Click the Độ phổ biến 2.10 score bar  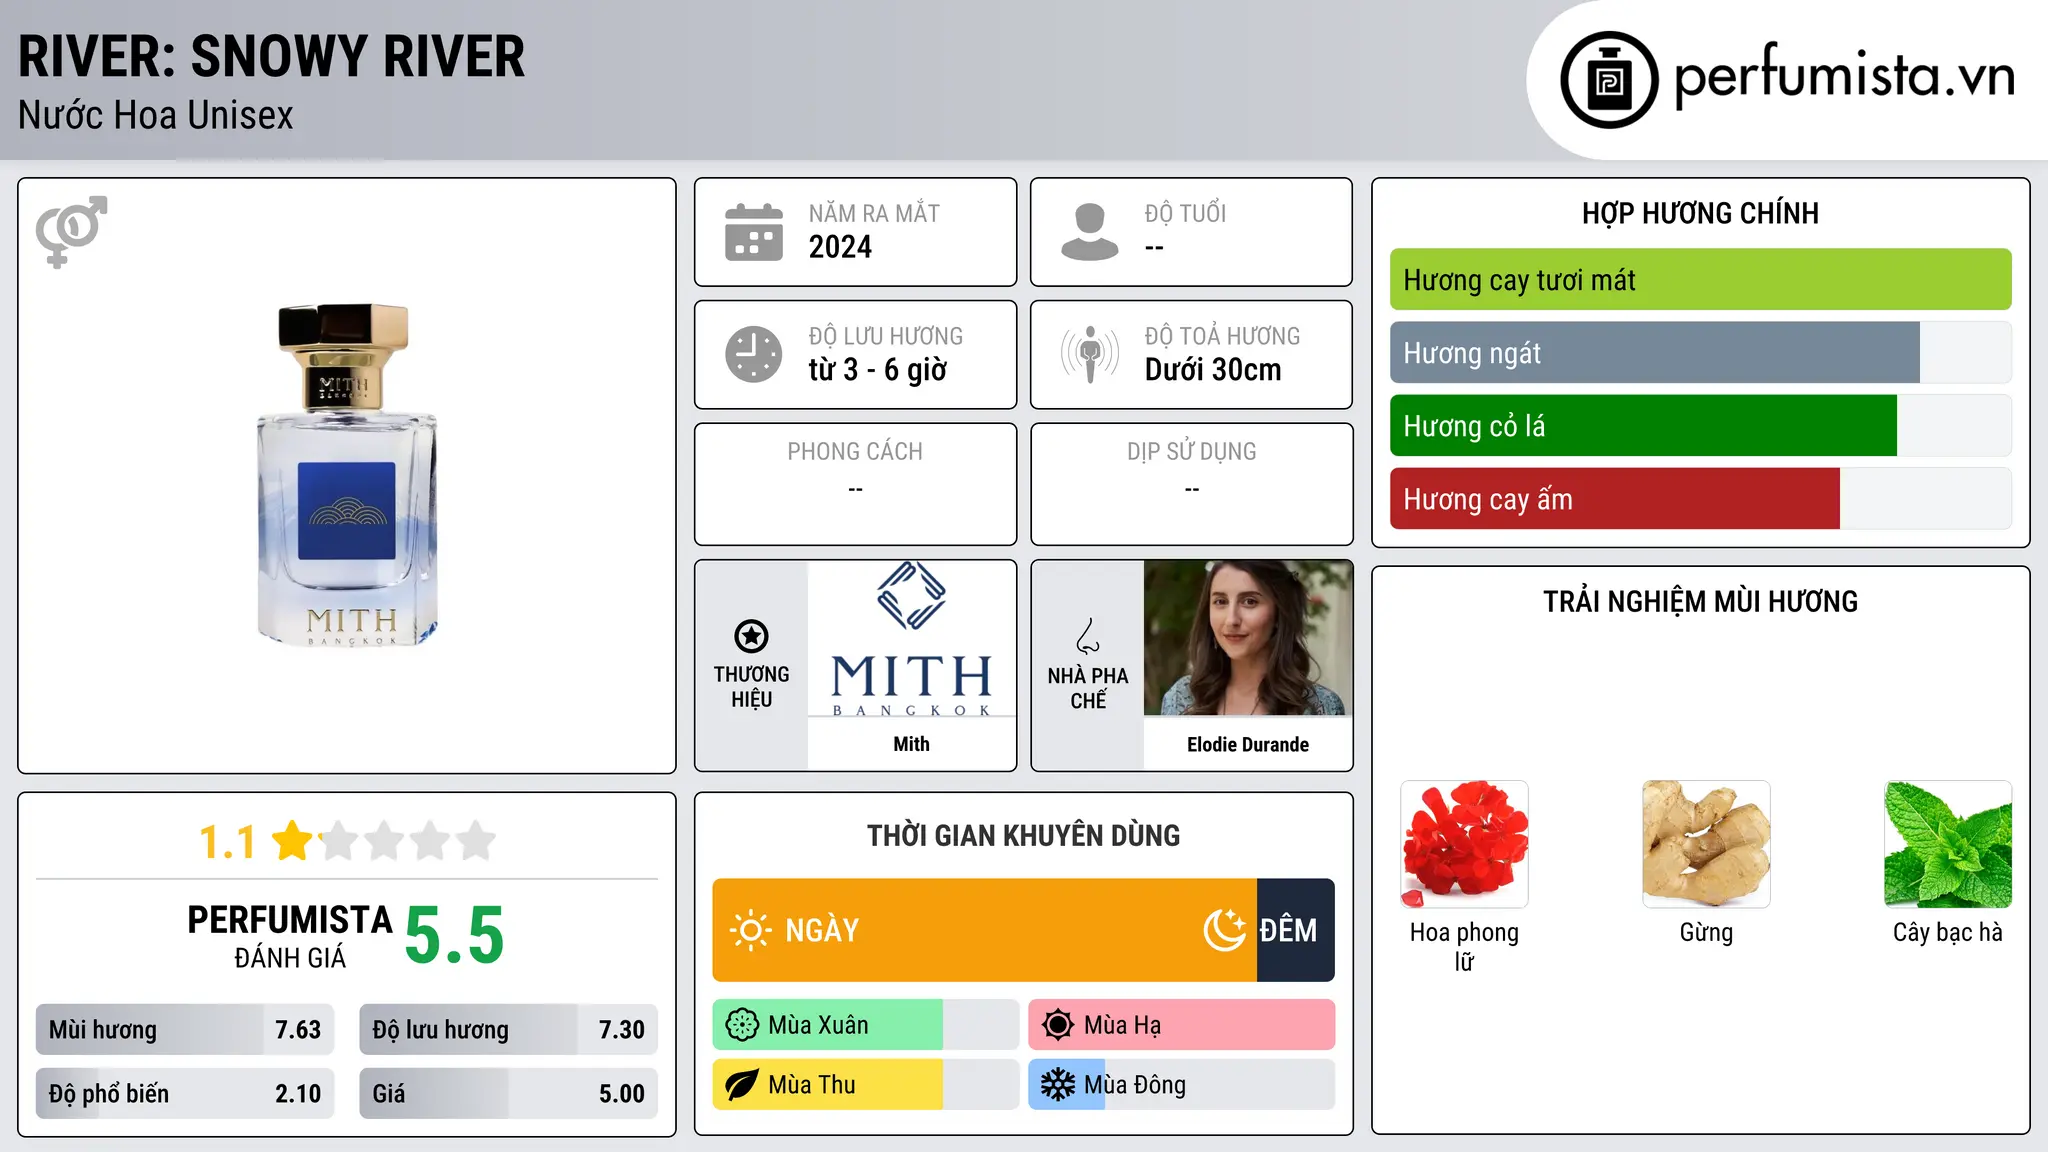[x=185, y=1094]
